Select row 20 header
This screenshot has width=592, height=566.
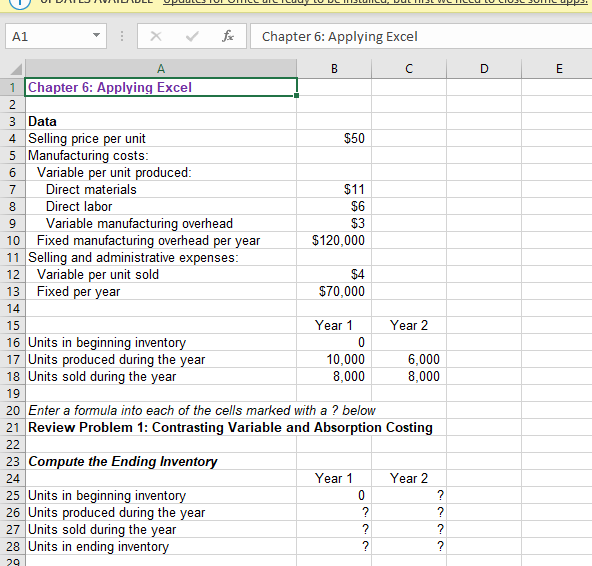(x=12, y=410)
